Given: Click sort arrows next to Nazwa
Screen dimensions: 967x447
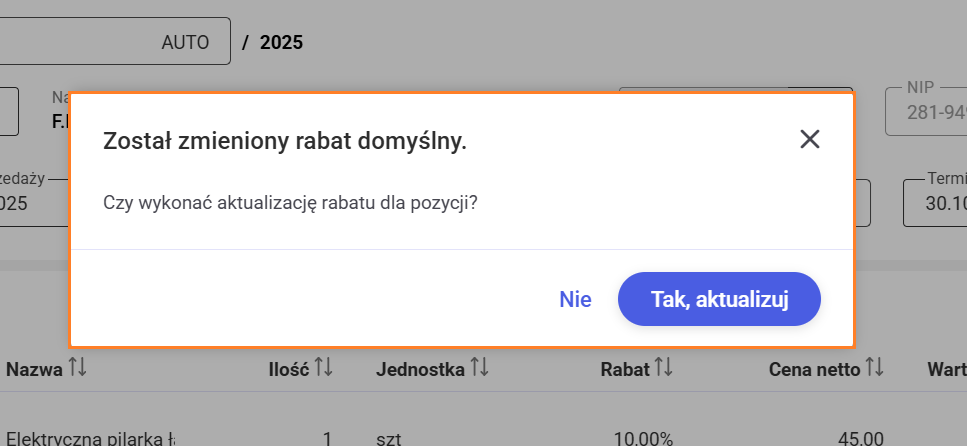Looking at the screenshot, I should (x=78, y=369).
